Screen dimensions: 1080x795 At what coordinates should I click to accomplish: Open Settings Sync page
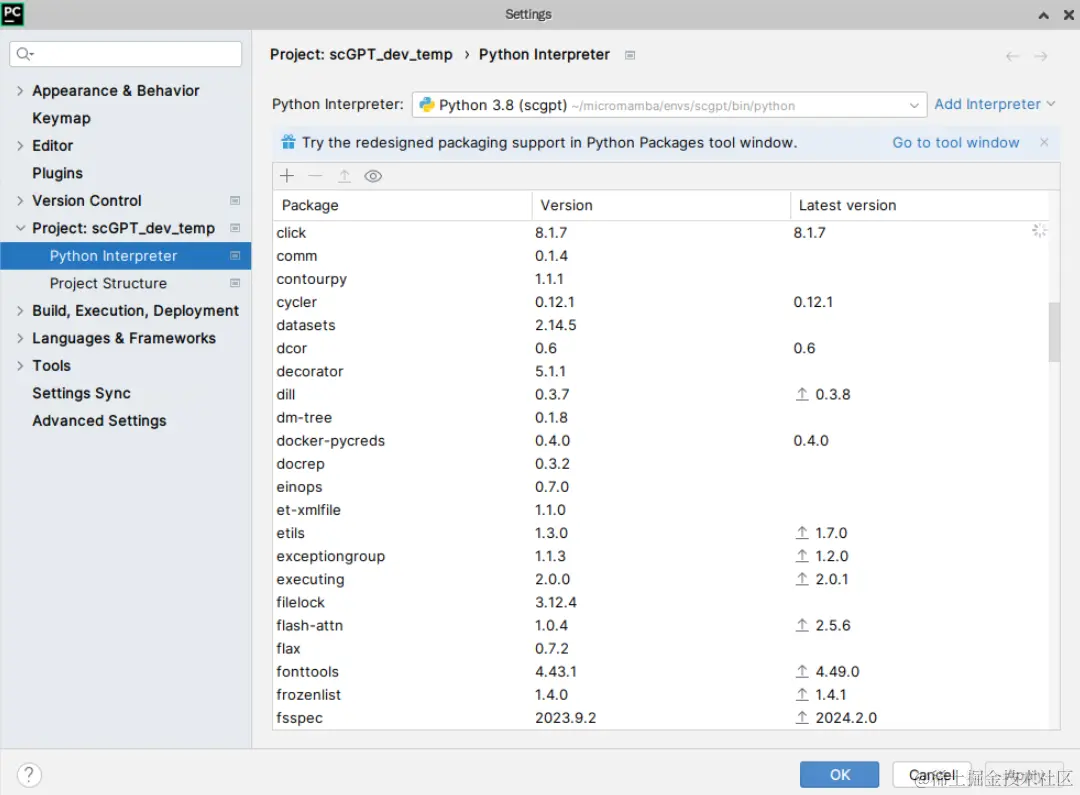pos(81,393)
